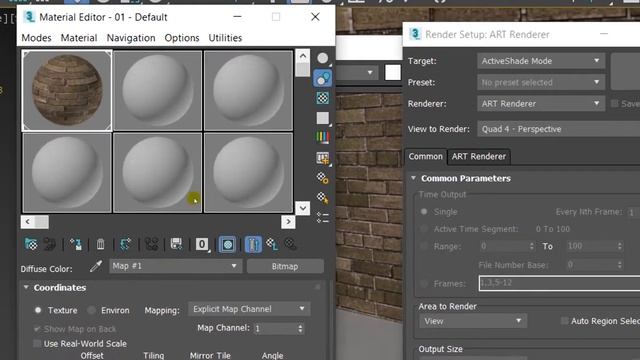Open the Material menu
640x360 pixels.
pyautogui.click(x=79, y=38)
